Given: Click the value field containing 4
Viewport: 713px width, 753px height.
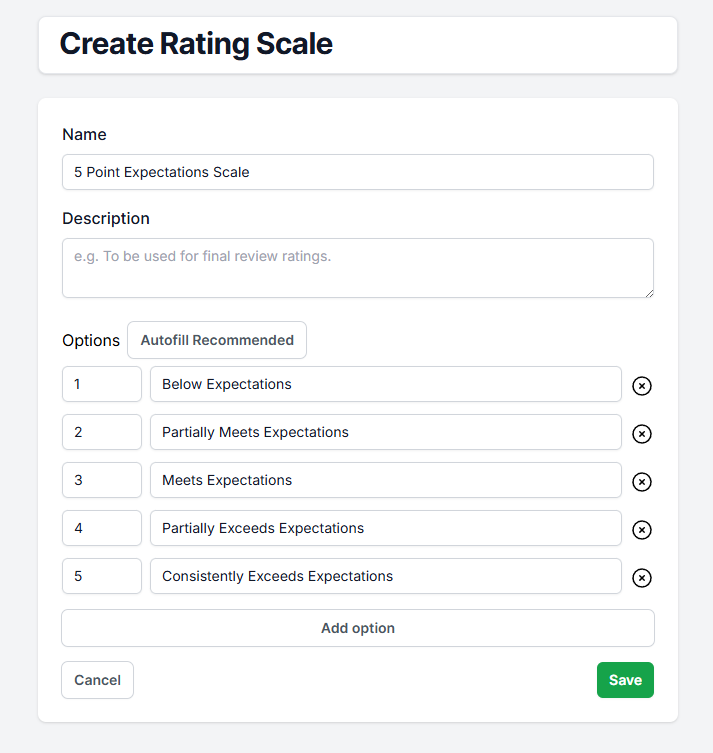Looking at the screenshot, I should tap(101, 528).
